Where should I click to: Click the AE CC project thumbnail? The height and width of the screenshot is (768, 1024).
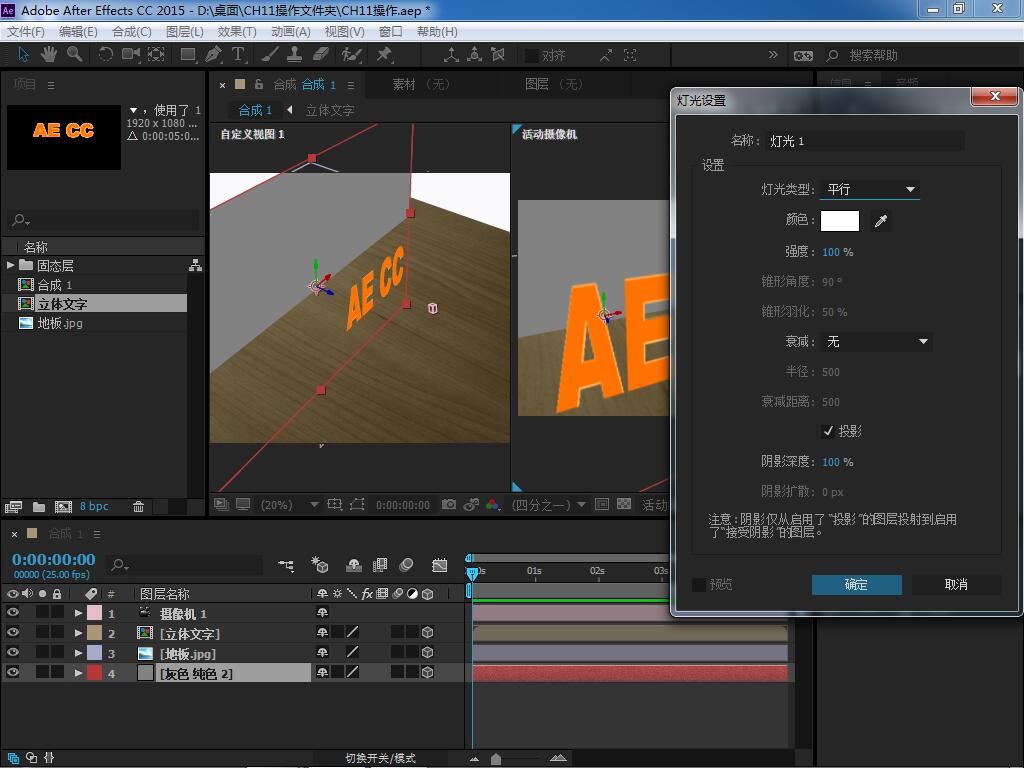[x=63, y=137]
